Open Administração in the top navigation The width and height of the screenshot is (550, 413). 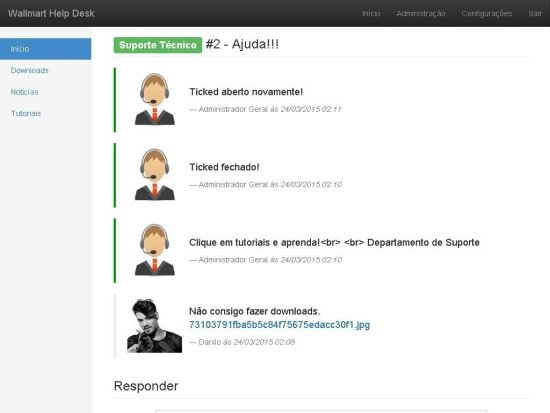coord(421,13)
